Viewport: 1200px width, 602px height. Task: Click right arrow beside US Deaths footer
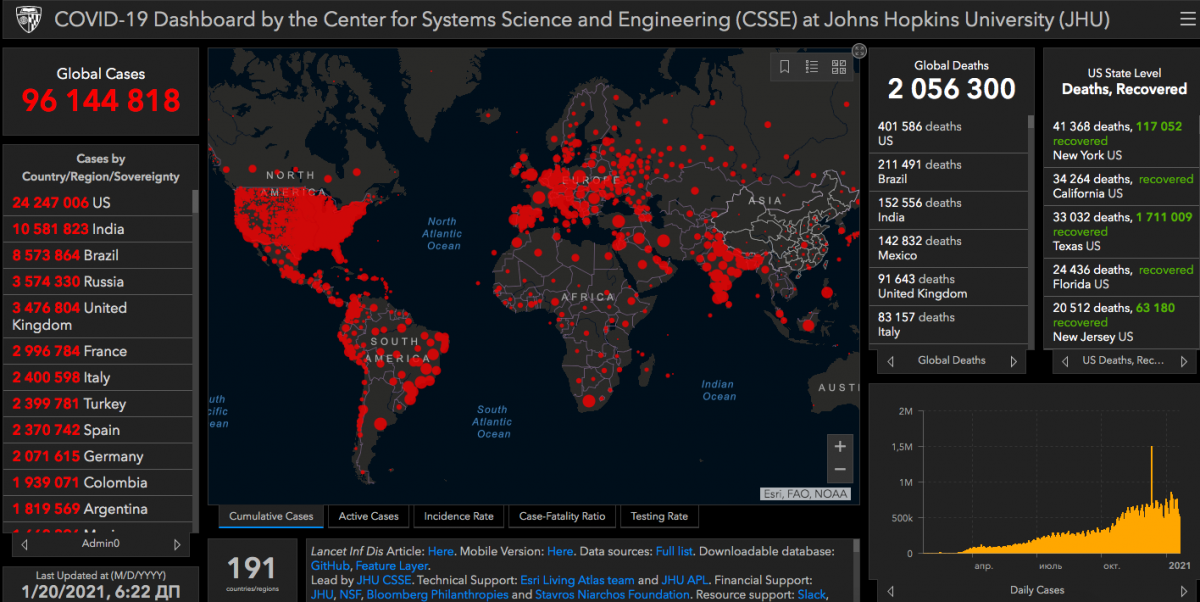[1186, 361]
